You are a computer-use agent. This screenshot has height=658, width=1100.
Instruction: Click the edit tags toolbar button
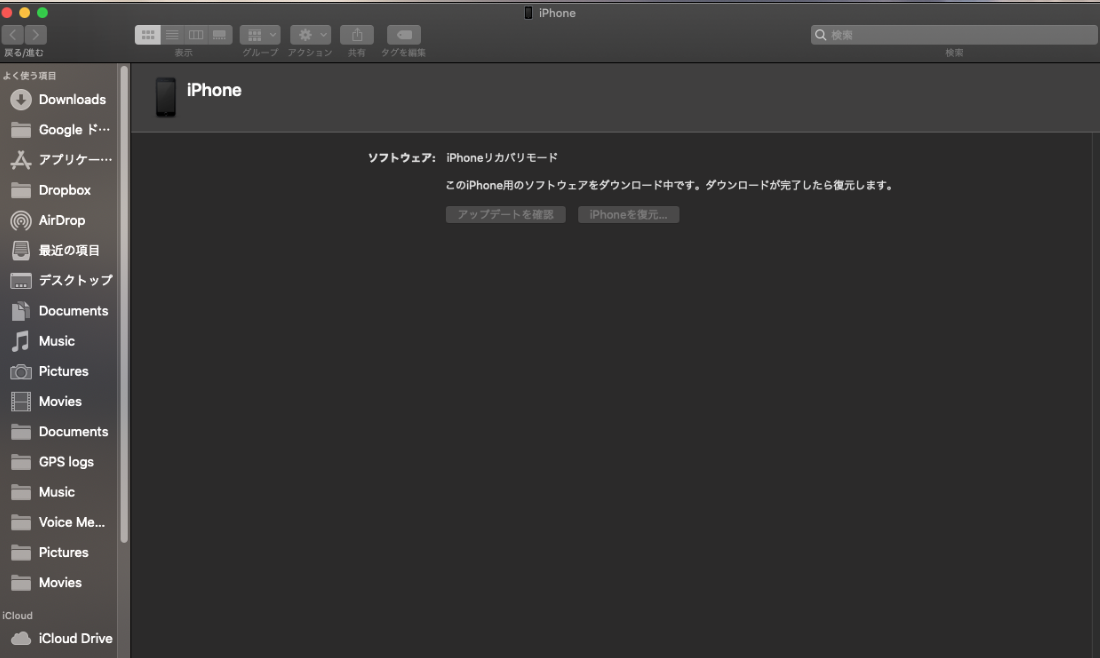[404, 34]
